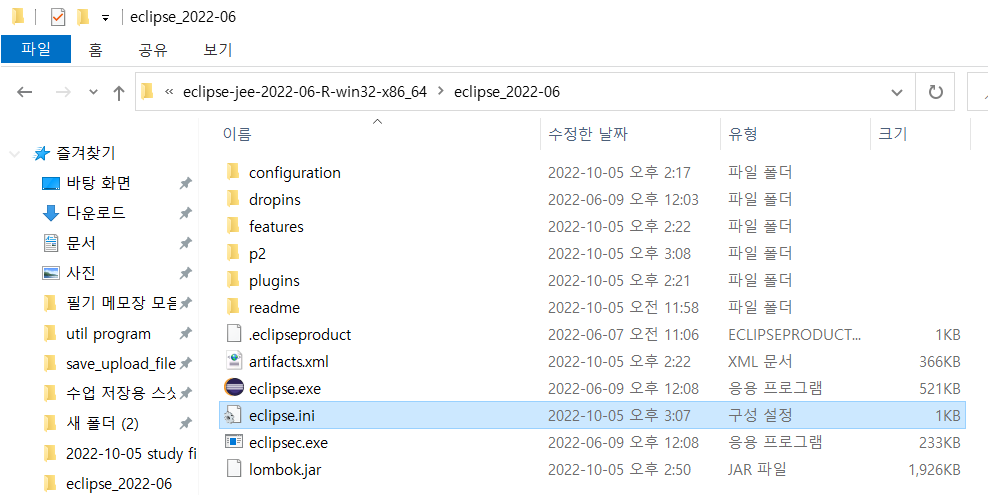Viewport: 988px width, 495px height.
Task: Select util program in the sidebar
Action: pyautogui.click(x=110, y=334)
